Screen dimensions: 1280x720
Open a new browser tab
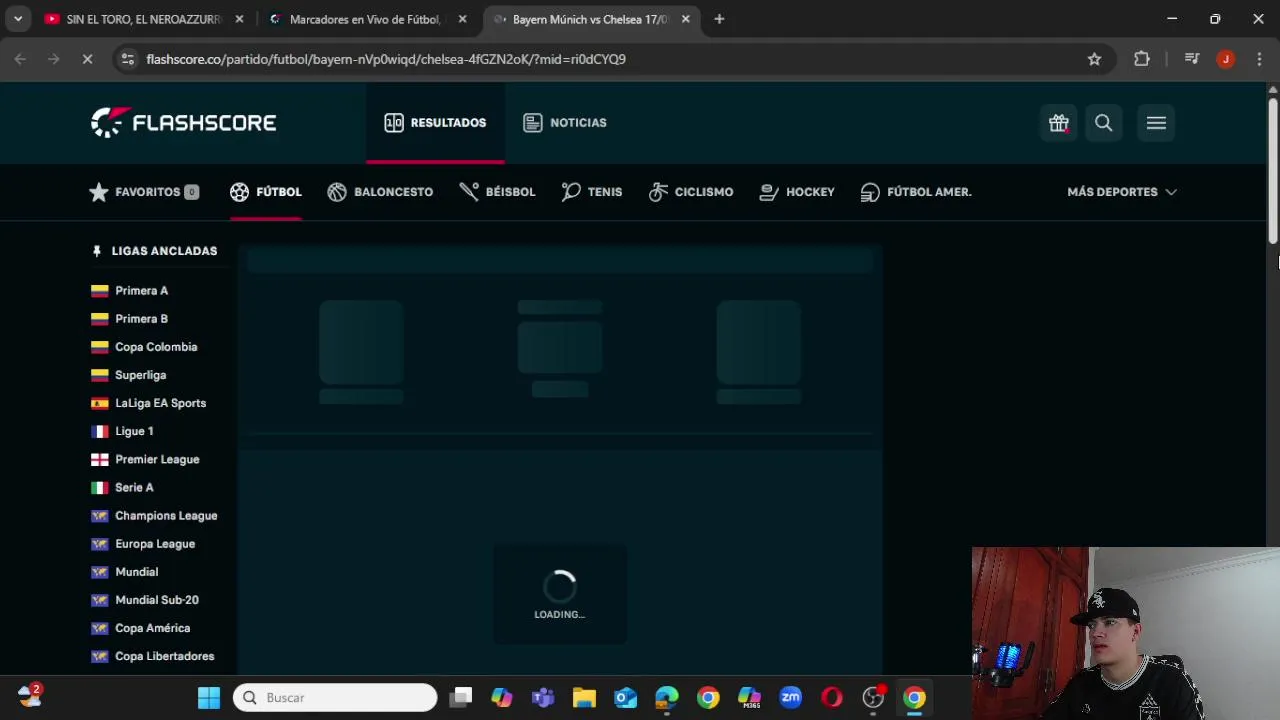pos(719,19)
